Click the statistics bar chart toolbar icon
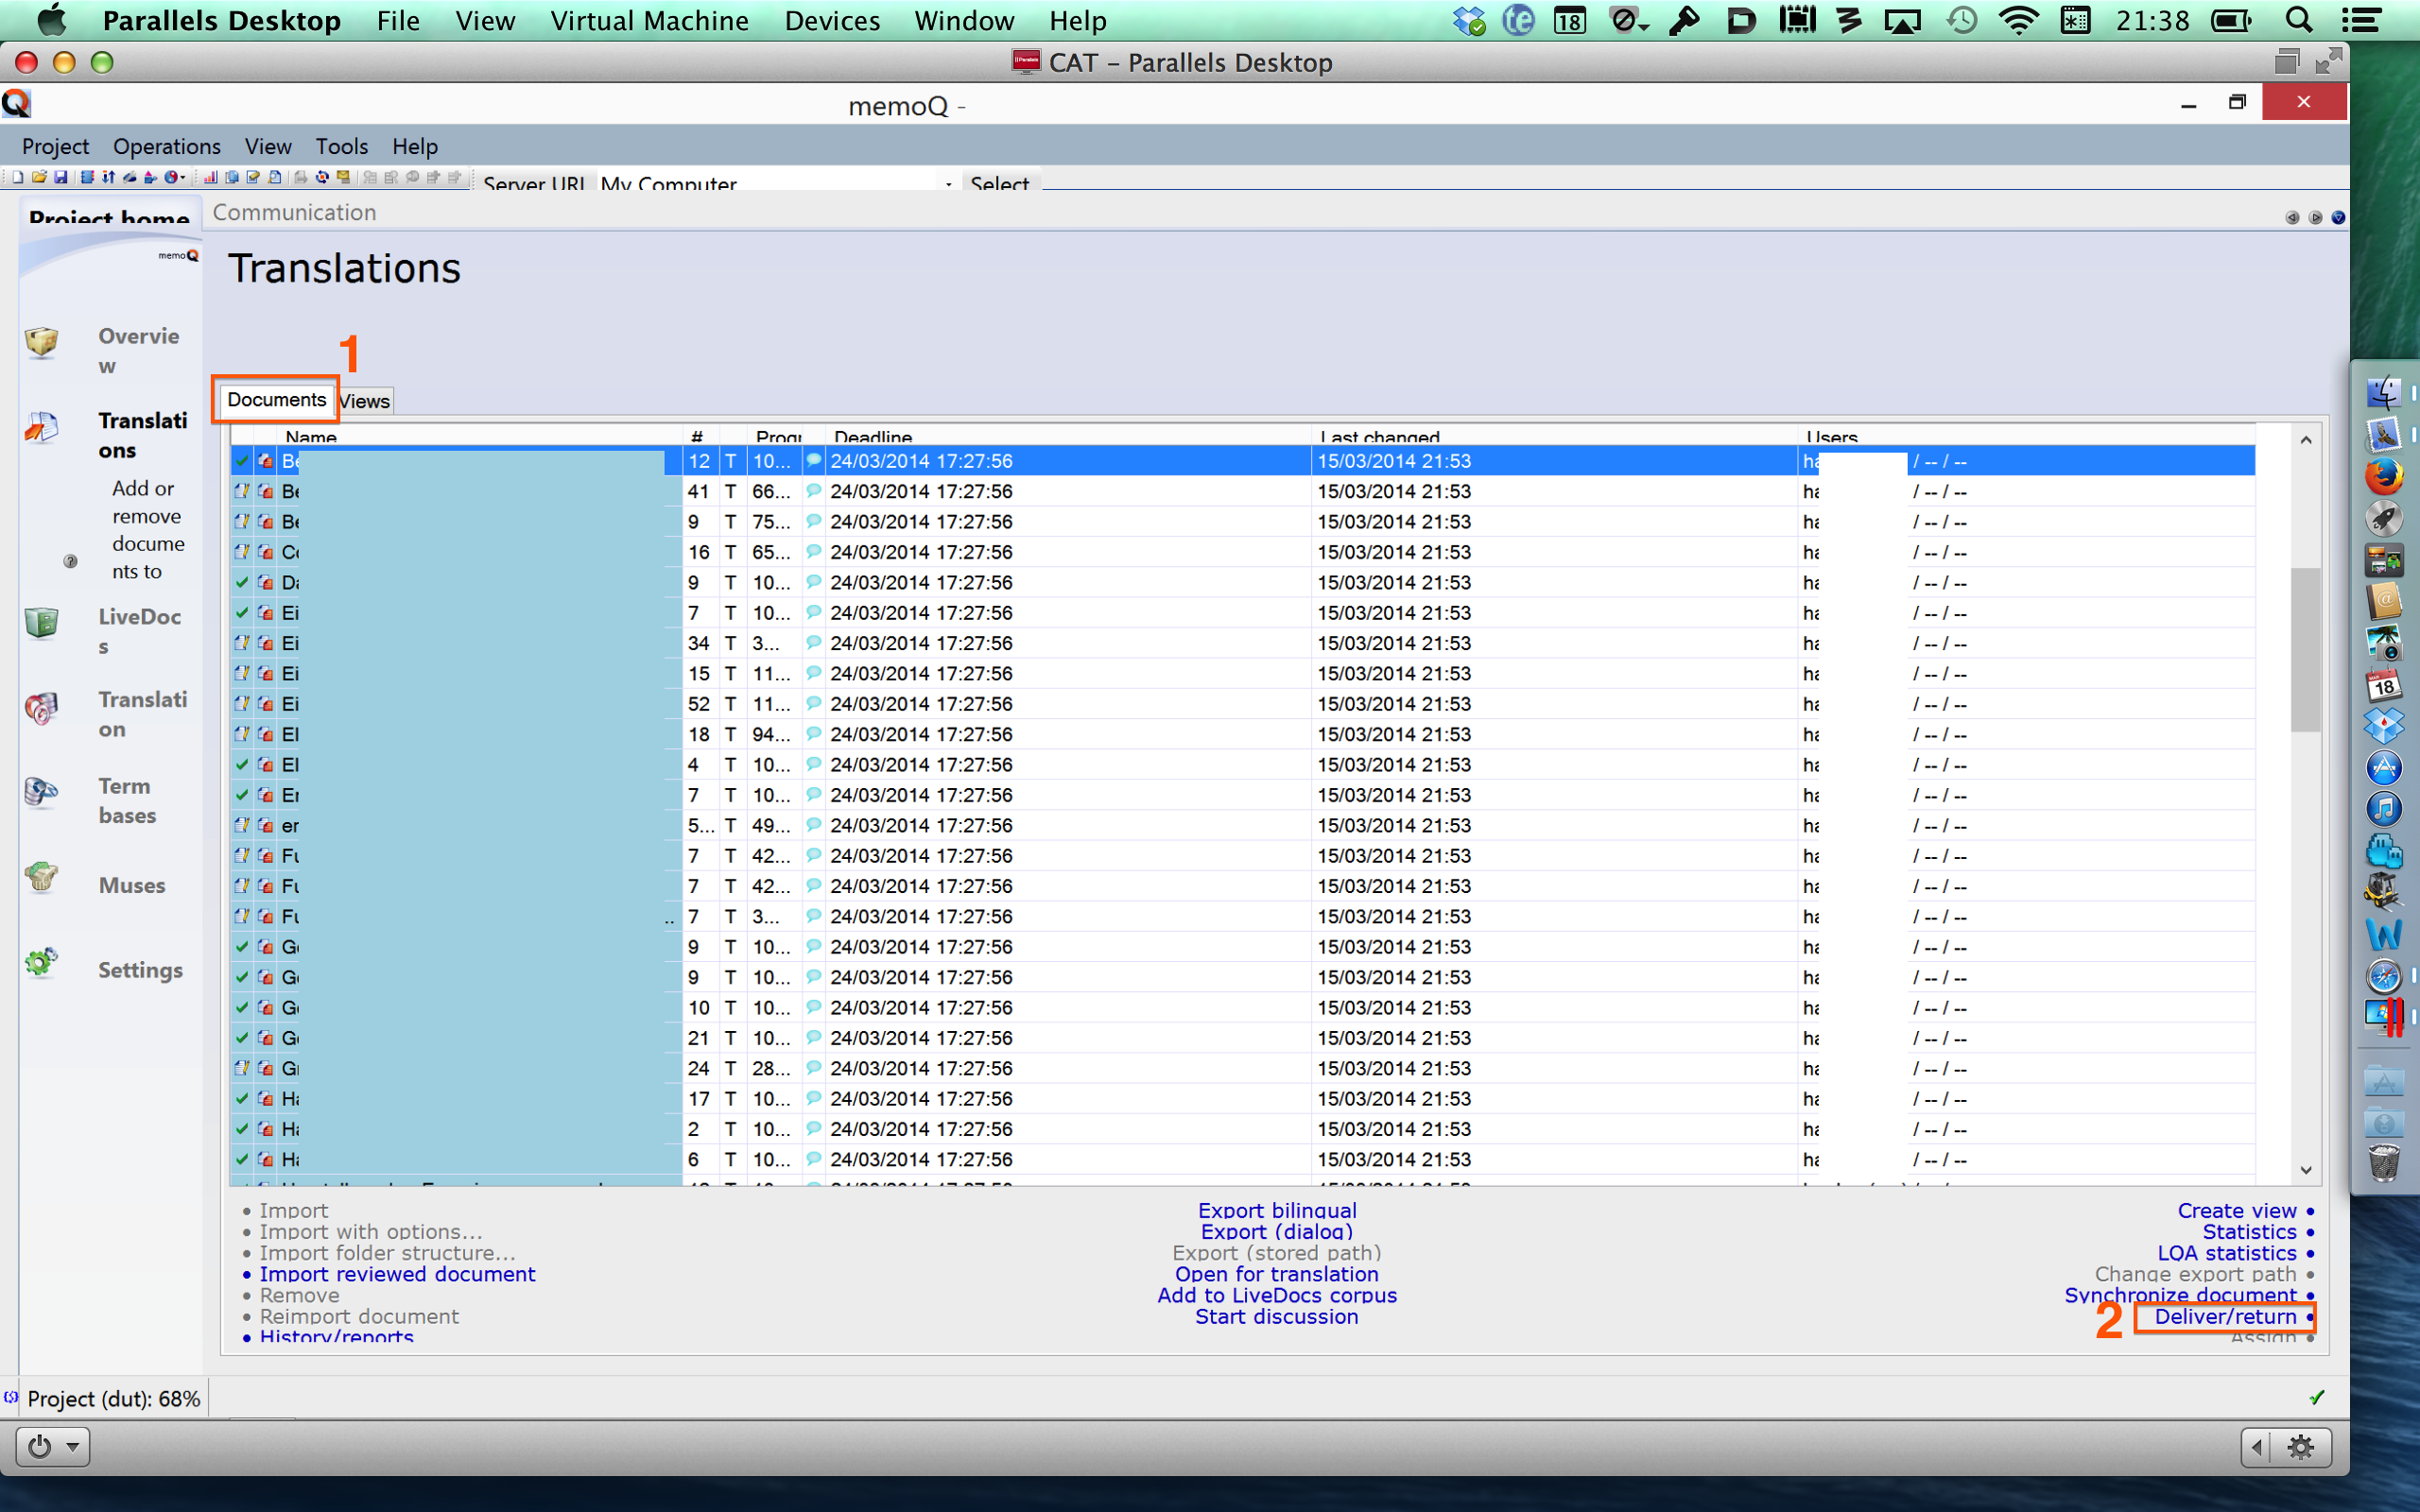The image size is (2420, 1512). [x=210, y=178]
